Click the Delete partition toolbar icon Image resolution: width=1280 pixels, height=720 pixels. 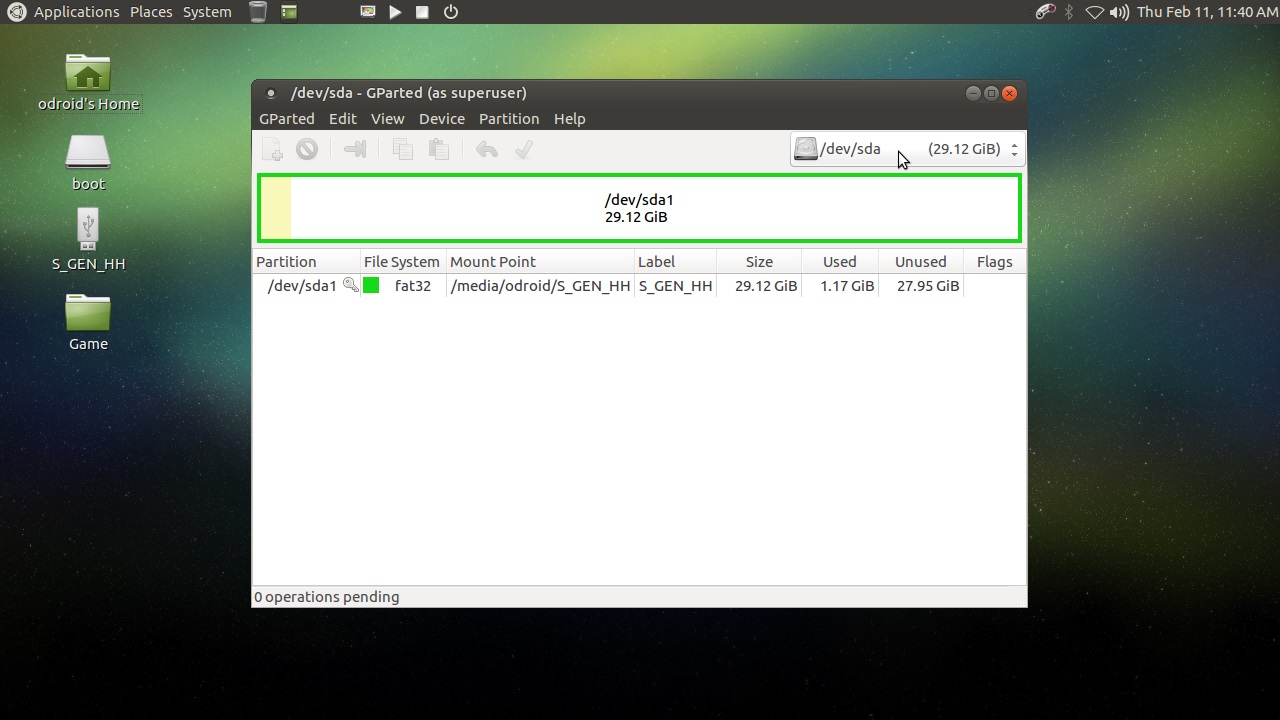click(x=307, y=150)
